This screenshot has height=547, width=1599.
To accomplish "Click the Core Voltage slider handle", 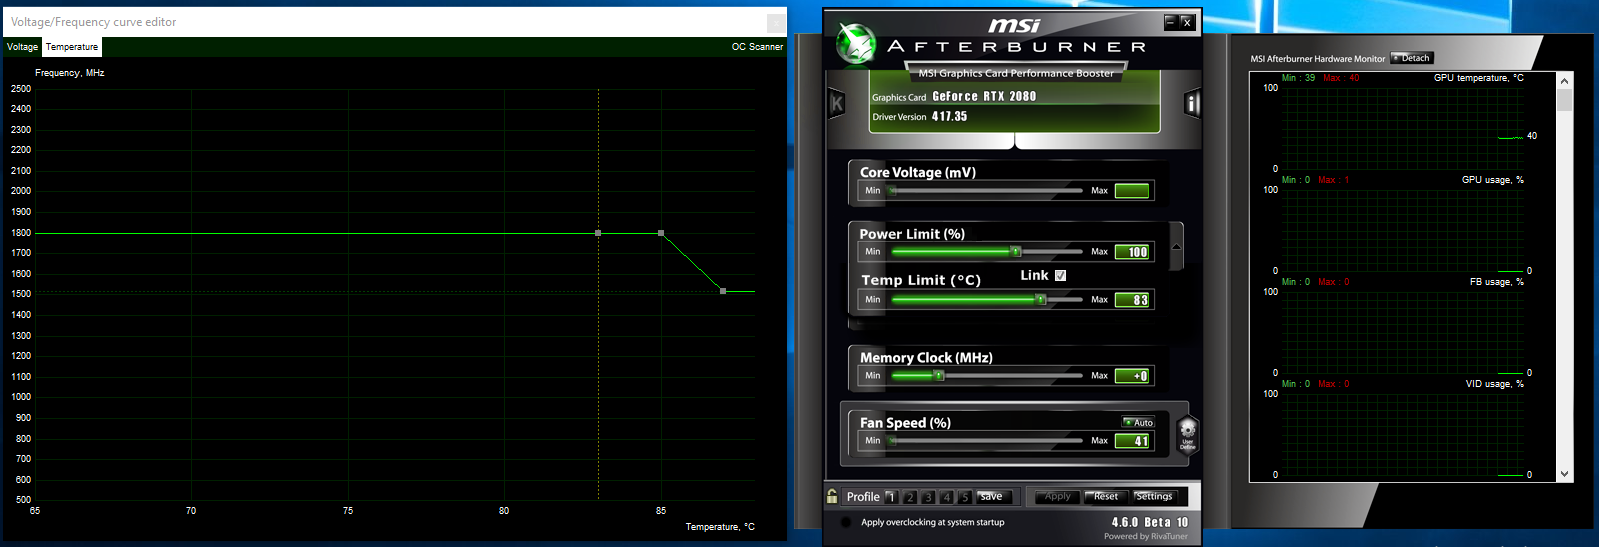I will coord(893,190).
